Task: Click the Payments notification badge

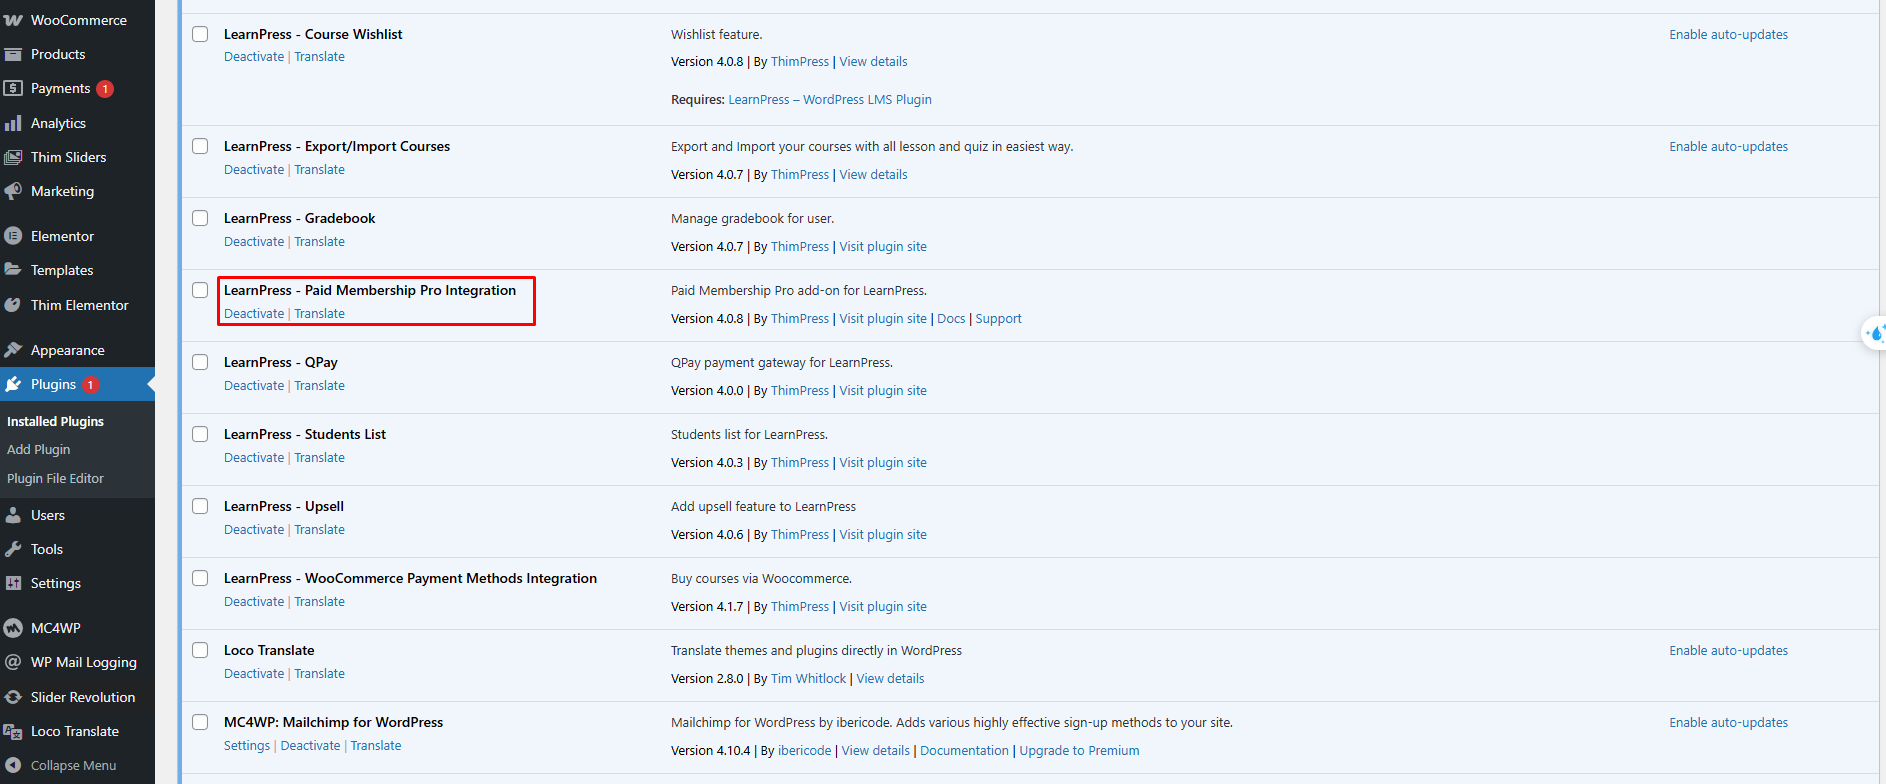Action: pyautogui.click(x=105, y=89)
